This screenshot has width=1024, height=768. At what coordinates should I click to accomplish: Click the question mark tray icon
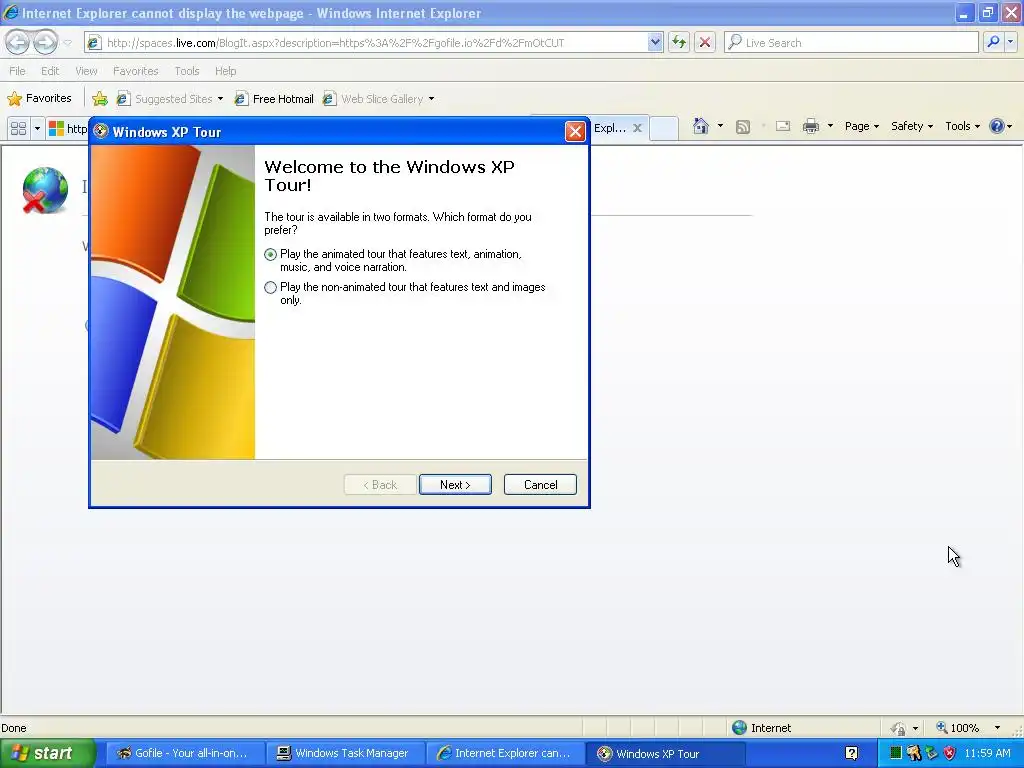coord(851,753)
